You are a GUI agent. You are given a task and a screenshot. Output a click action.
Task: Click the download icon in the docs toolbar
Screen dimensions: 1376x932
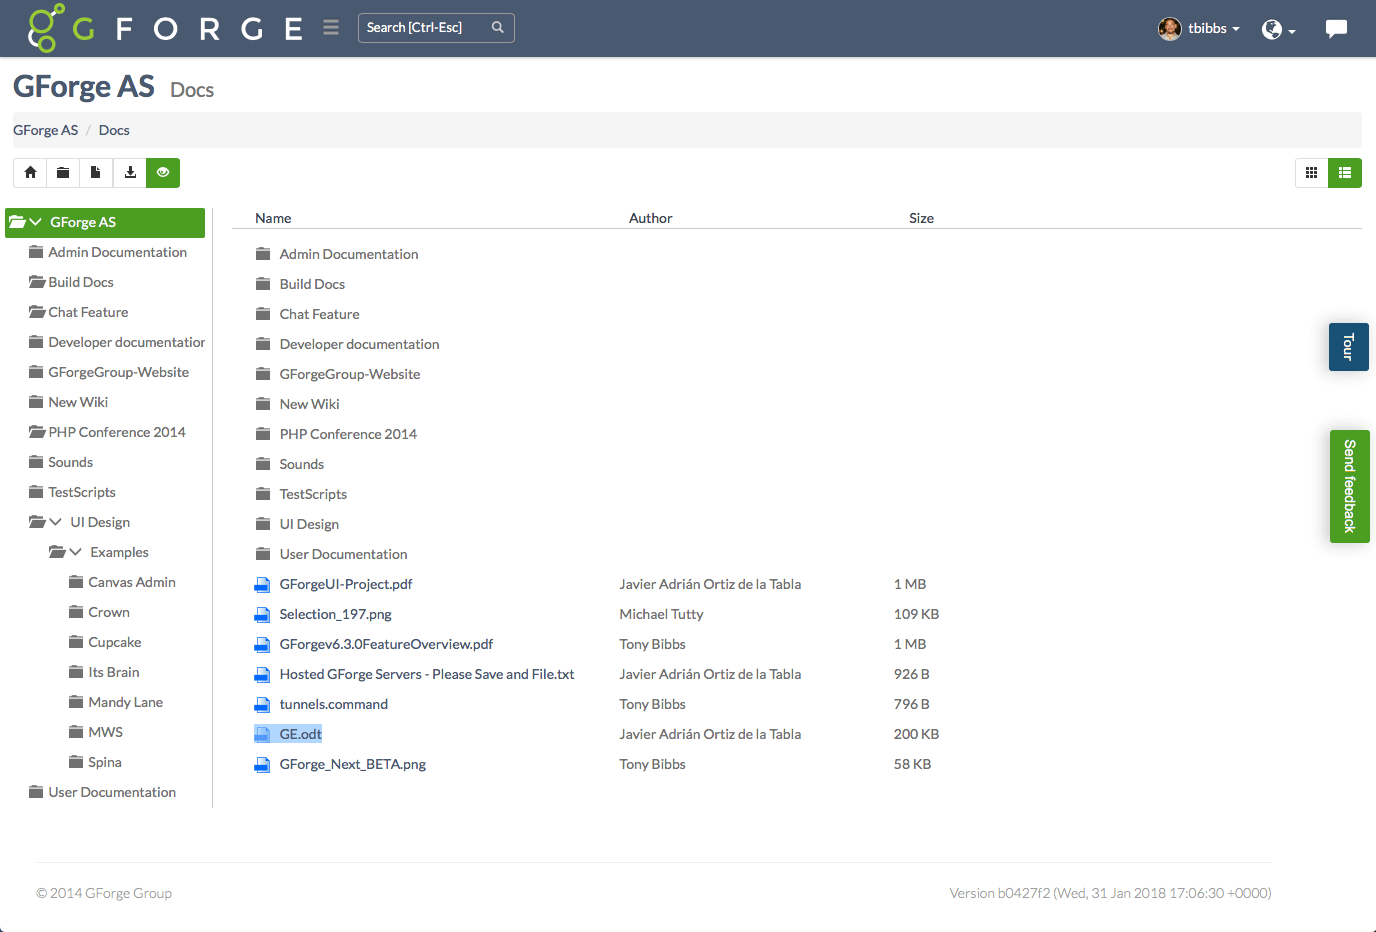pyautogui.click(x=130, y=172)
